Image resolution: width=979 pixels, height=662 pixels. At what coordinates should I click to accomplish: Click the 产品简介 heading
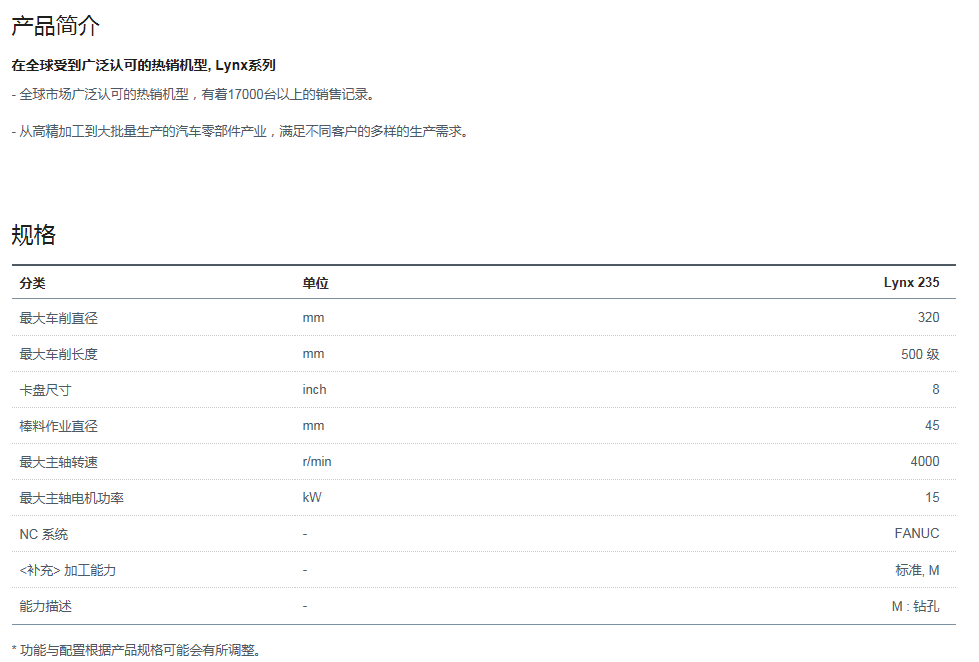56,26
